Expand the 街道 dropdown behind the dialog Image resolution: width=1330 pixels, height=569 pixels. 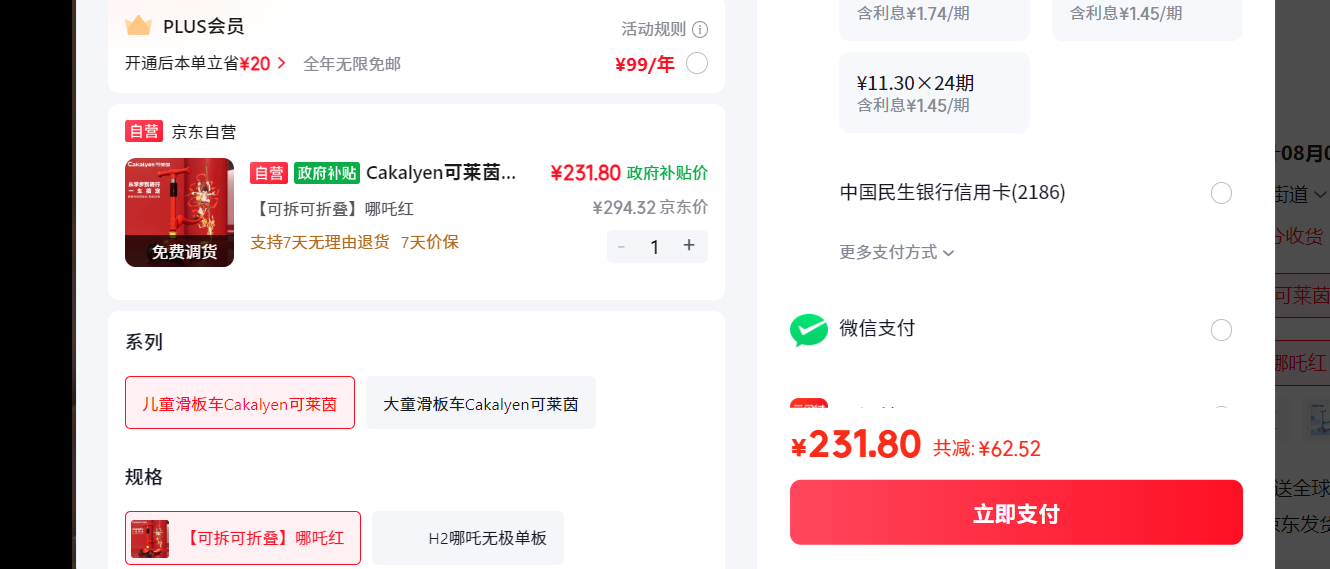click(1302, 194)
